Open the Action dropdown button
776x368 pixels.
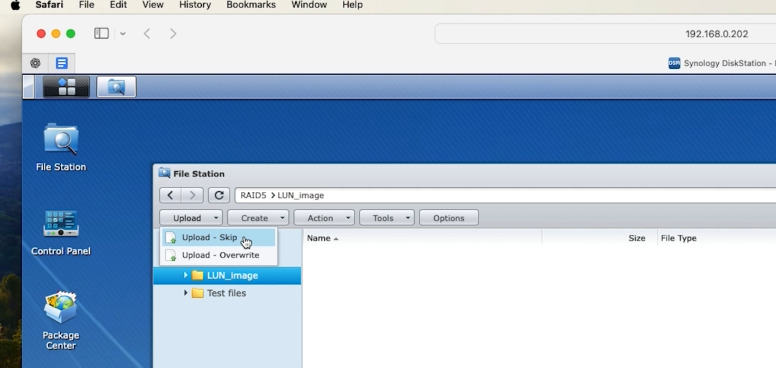[324, 218]
